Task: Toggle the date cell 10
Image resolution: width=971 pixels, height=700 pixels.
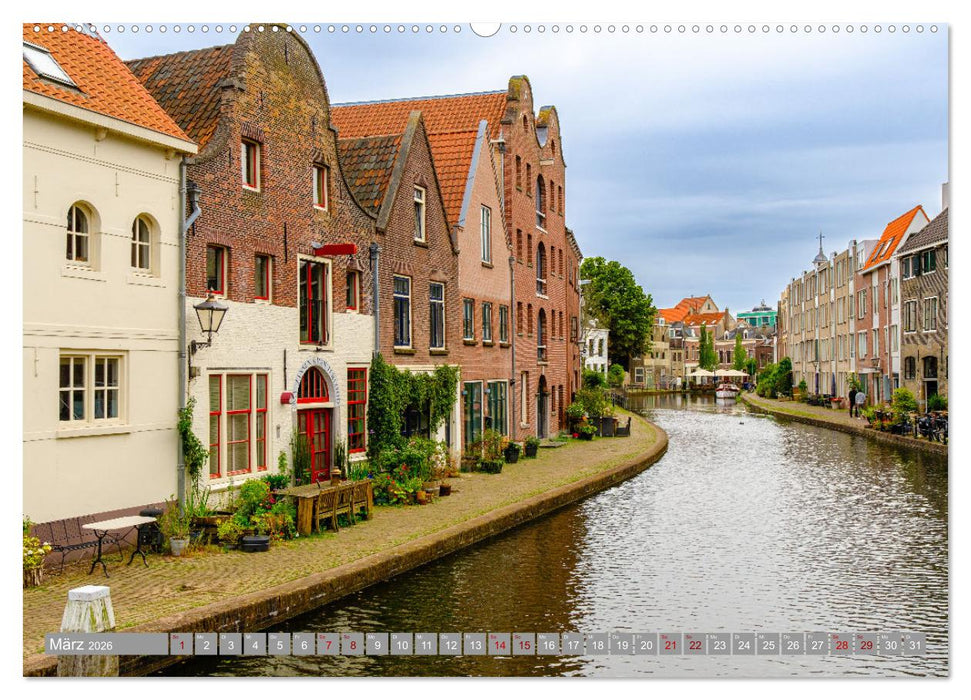Action: [x=401, y=646]
